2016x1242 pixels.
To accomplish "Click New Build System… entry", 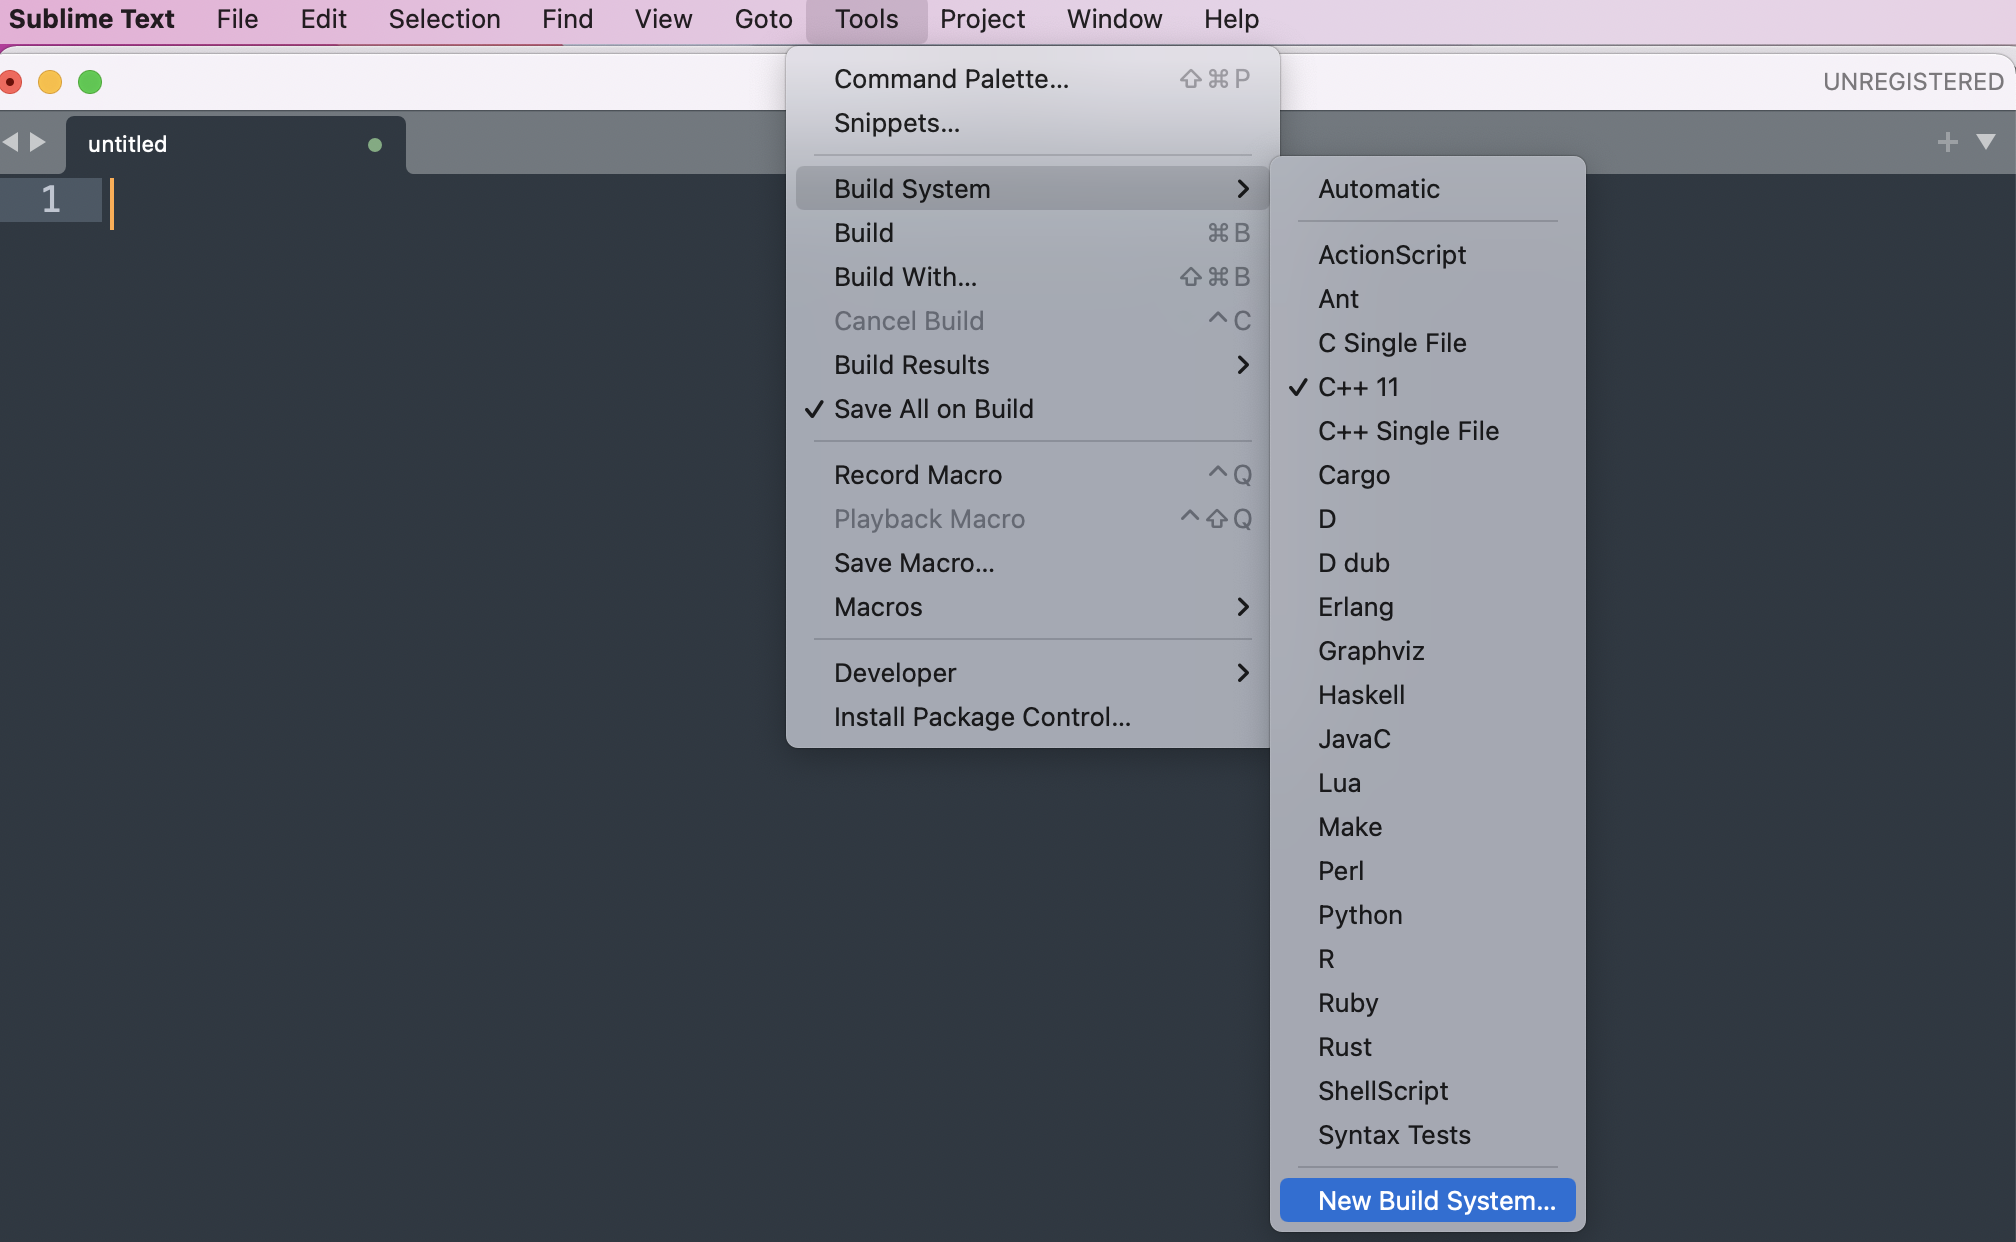I will pyautogui.click(x=1436, y=1201).
